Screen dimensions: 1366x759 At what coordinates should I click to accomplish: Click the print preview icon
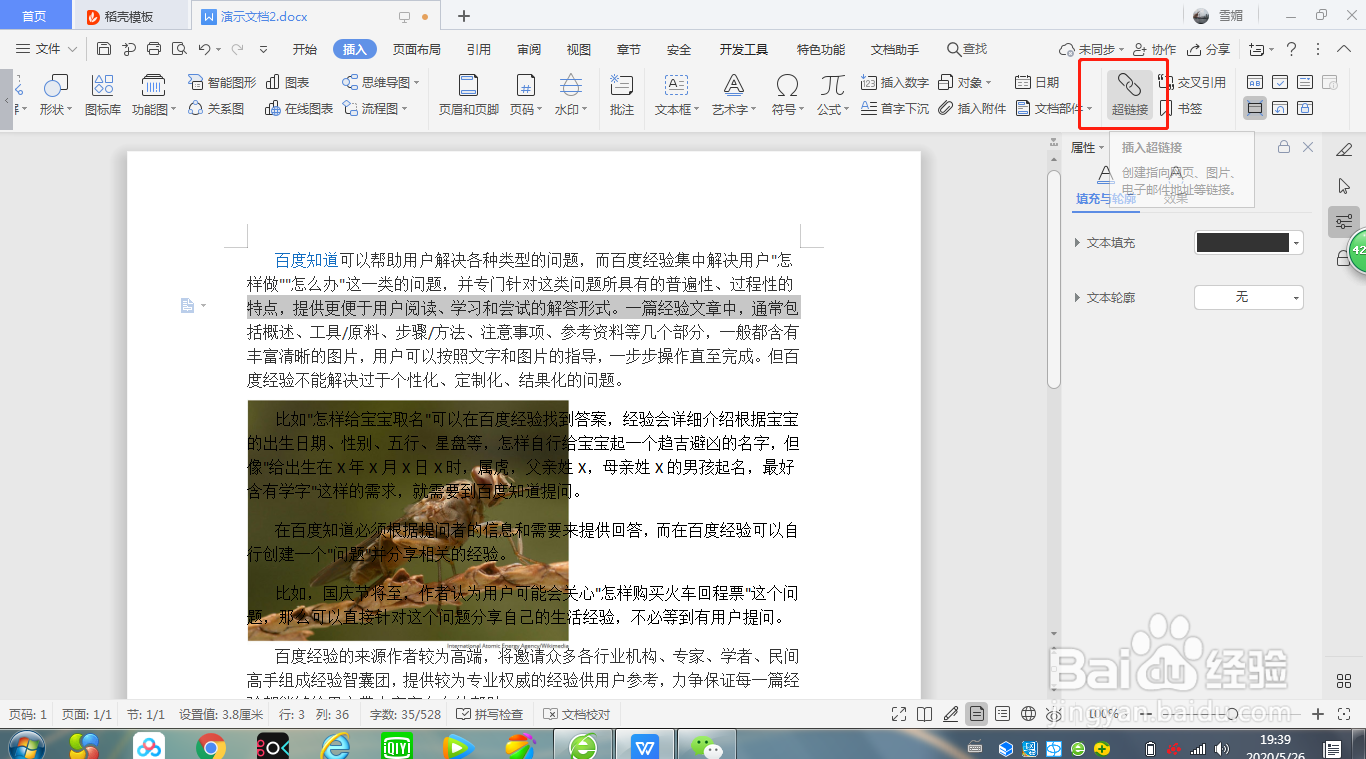pyautogui.click(x=179, y=49)
